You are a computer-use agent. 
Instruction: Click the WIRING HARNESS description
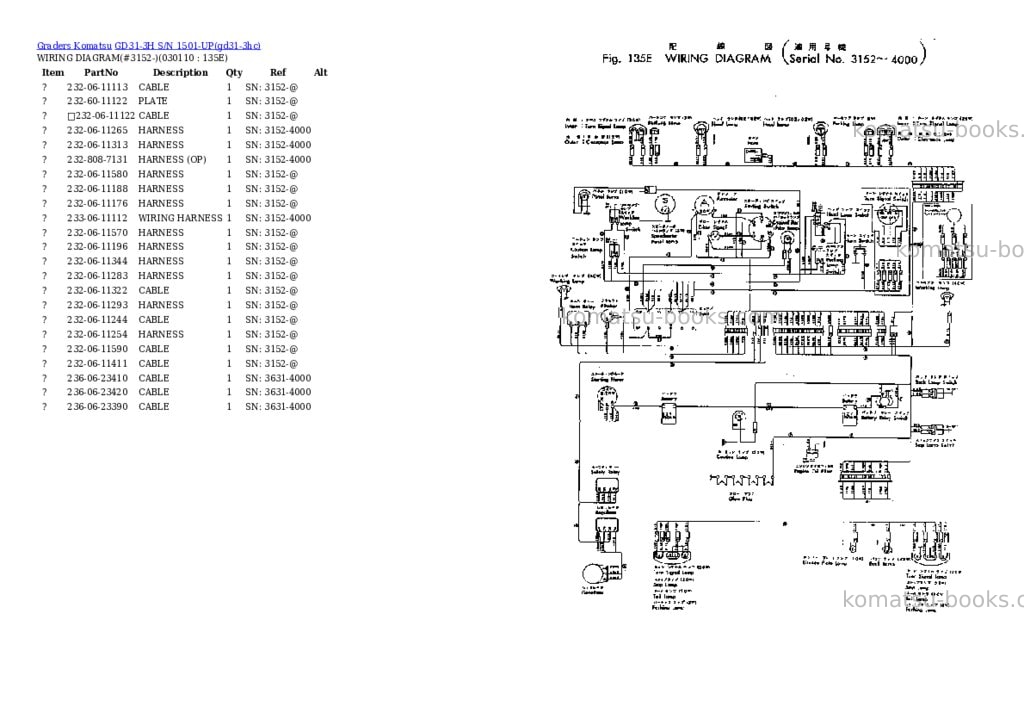click(x=180, y=218)
